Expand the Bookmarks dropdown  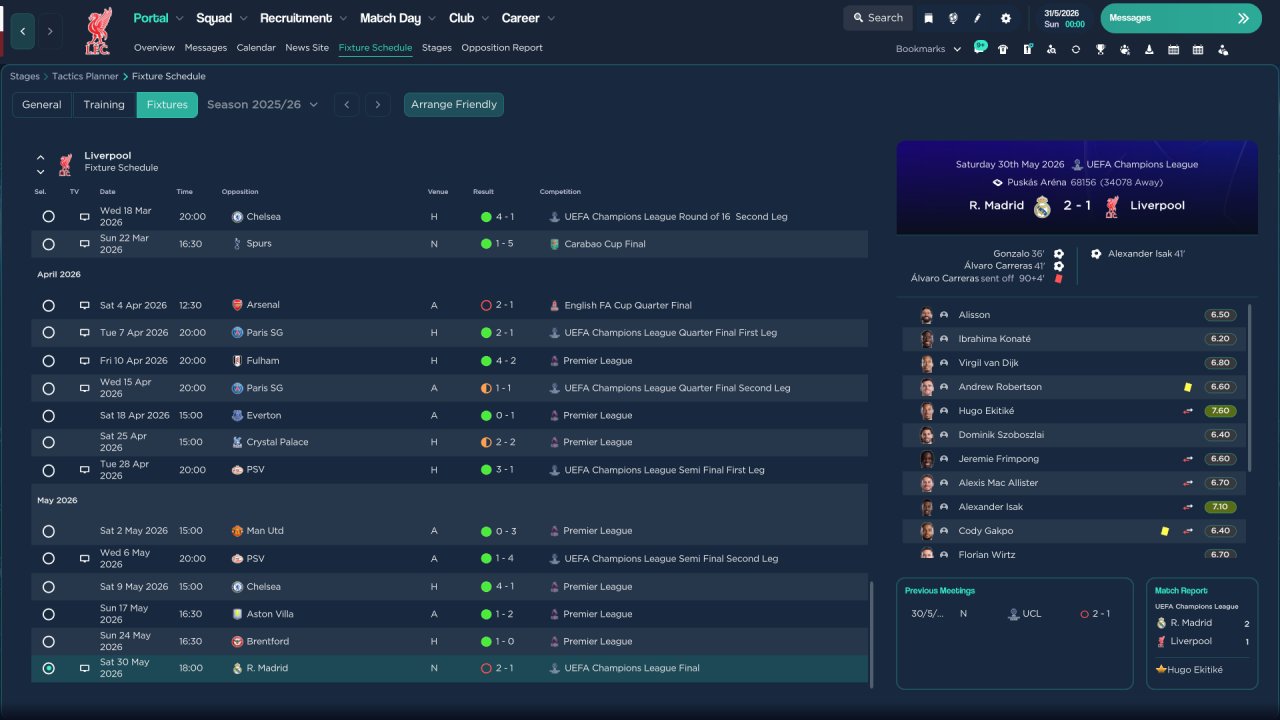coord(928,49)
